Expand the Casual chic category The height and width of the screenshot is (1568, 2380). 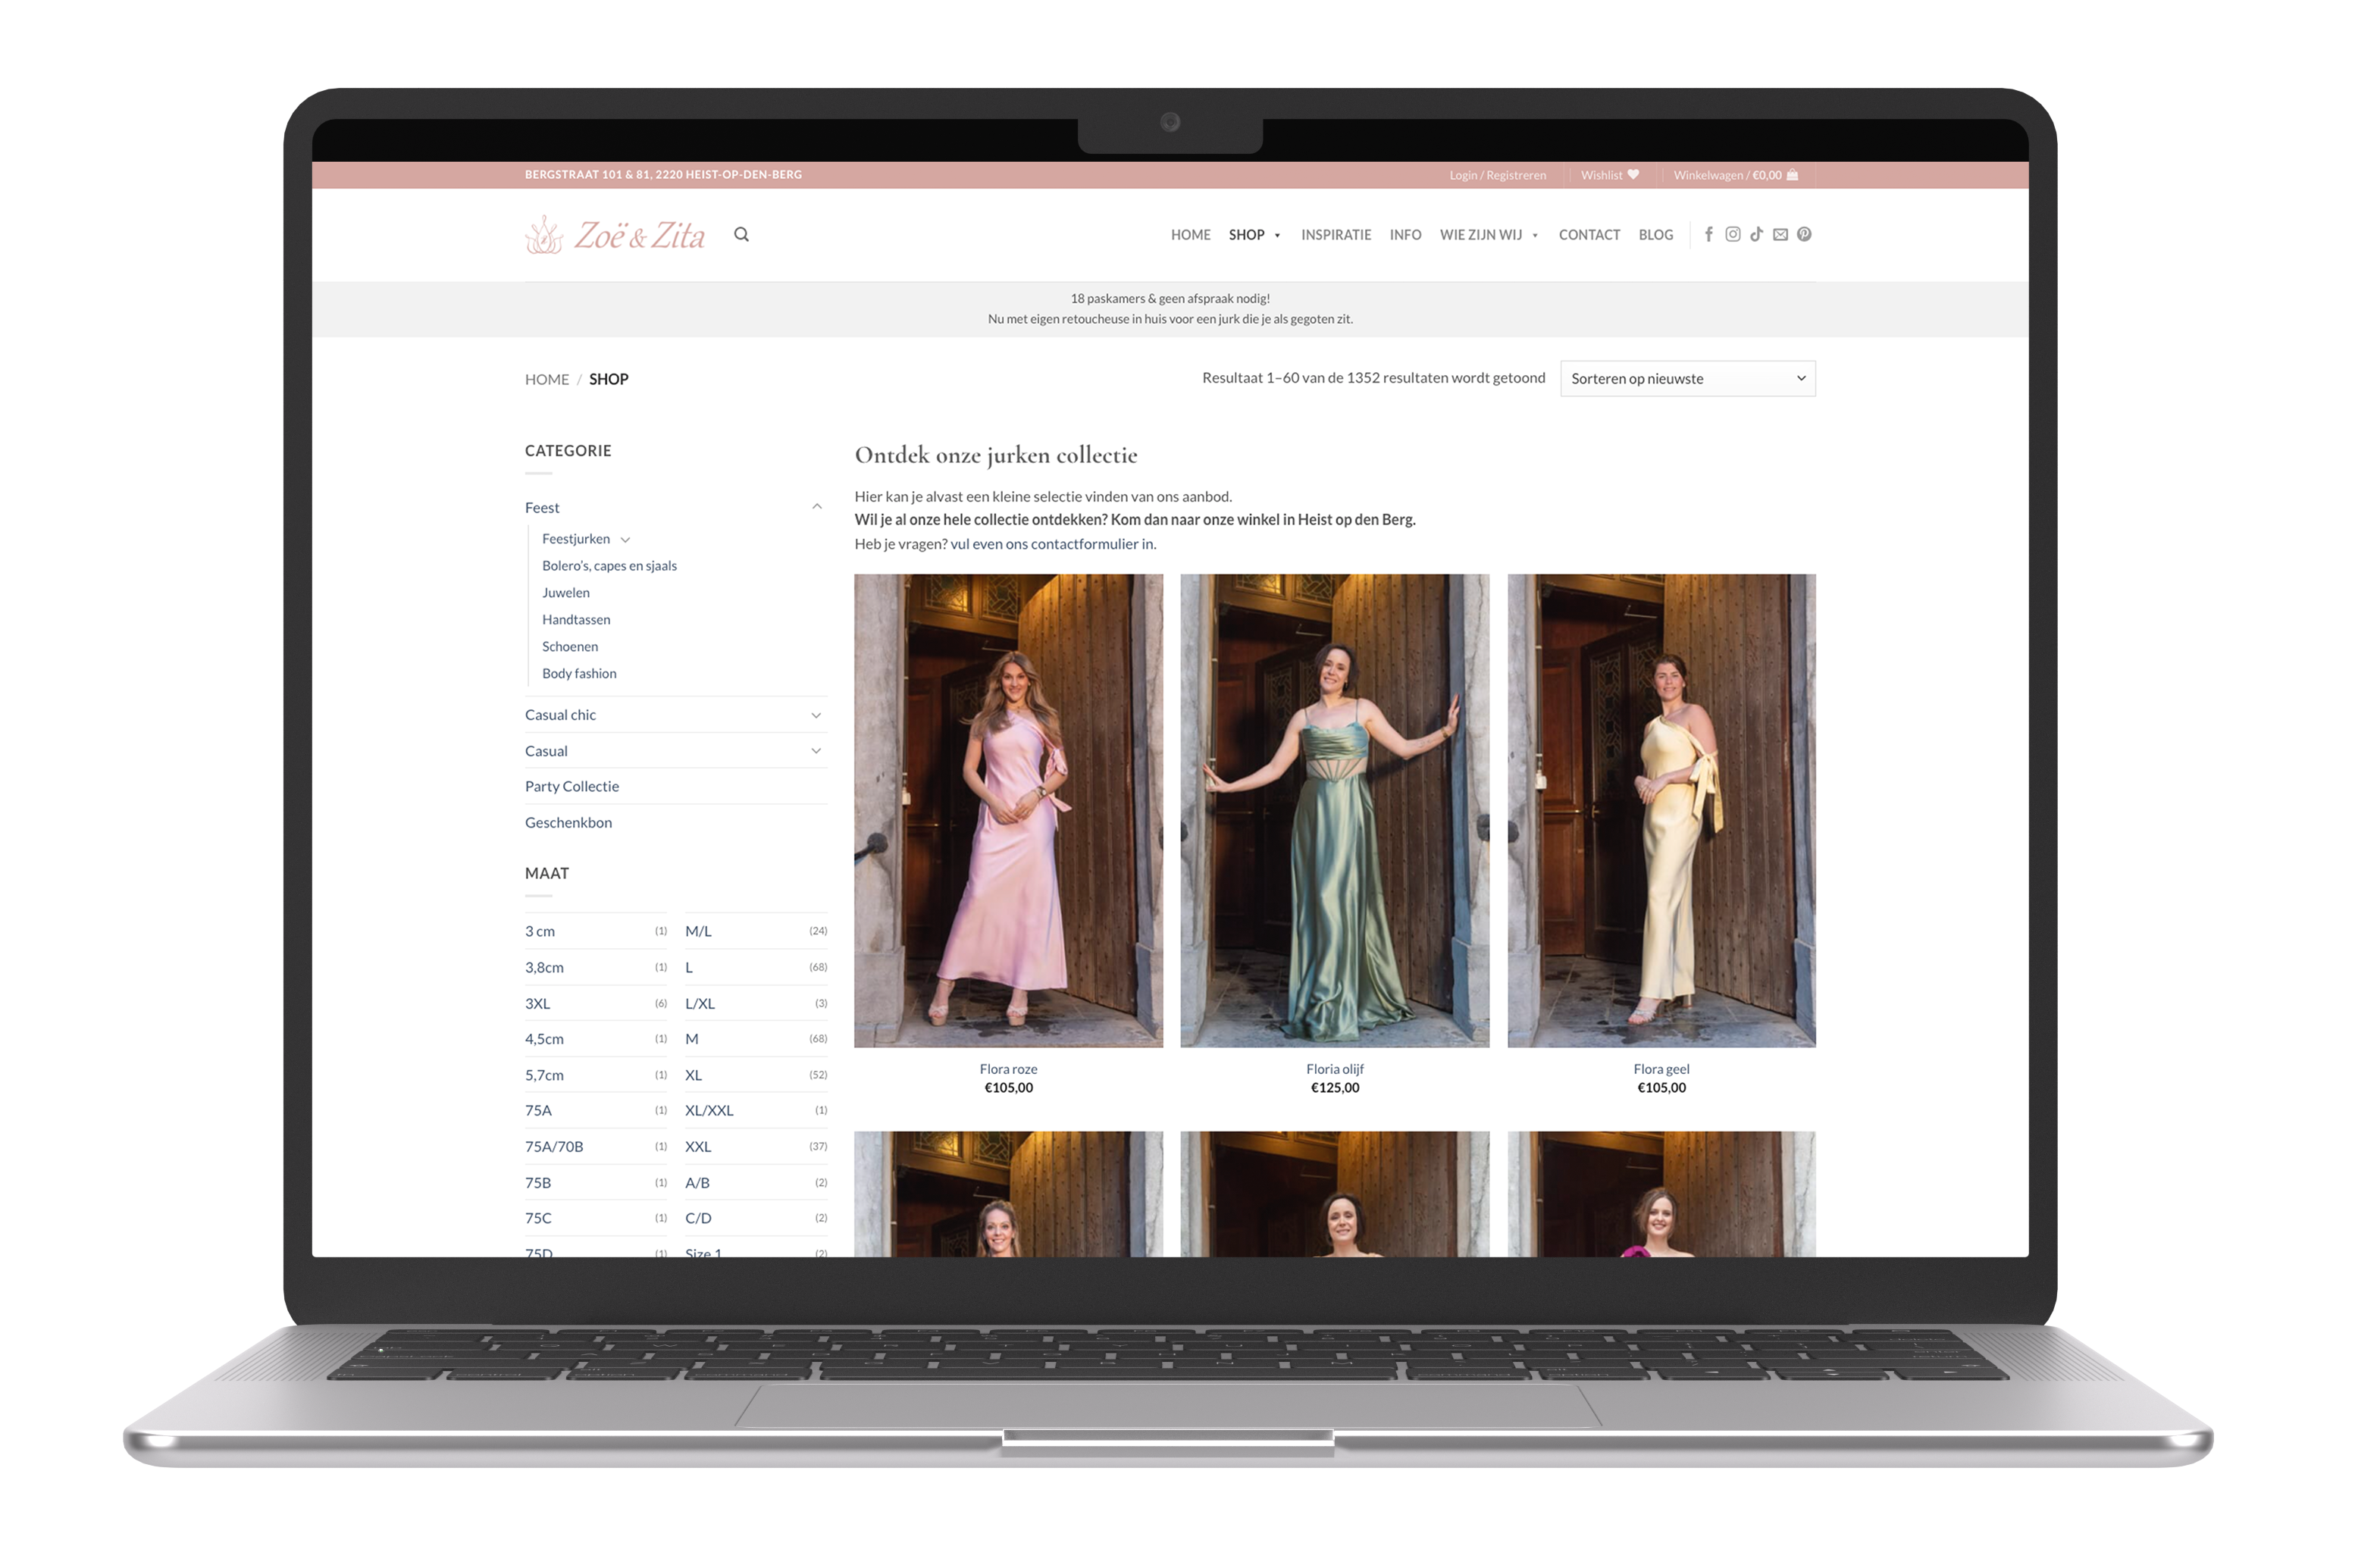(817, 715)
